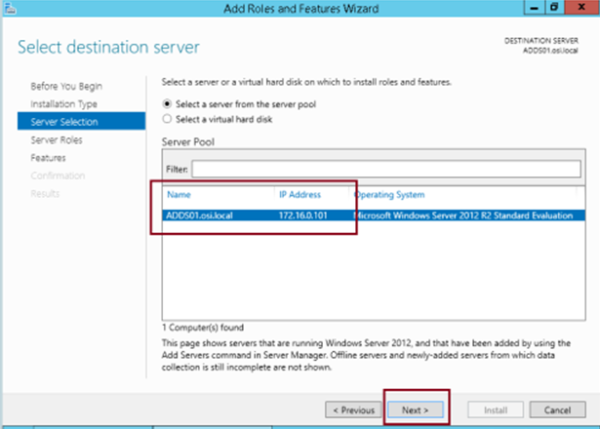This screenshot has height=429, width=600.
Task: Click the wizard icon in the title bar
Action: click(x=11, y=8)
